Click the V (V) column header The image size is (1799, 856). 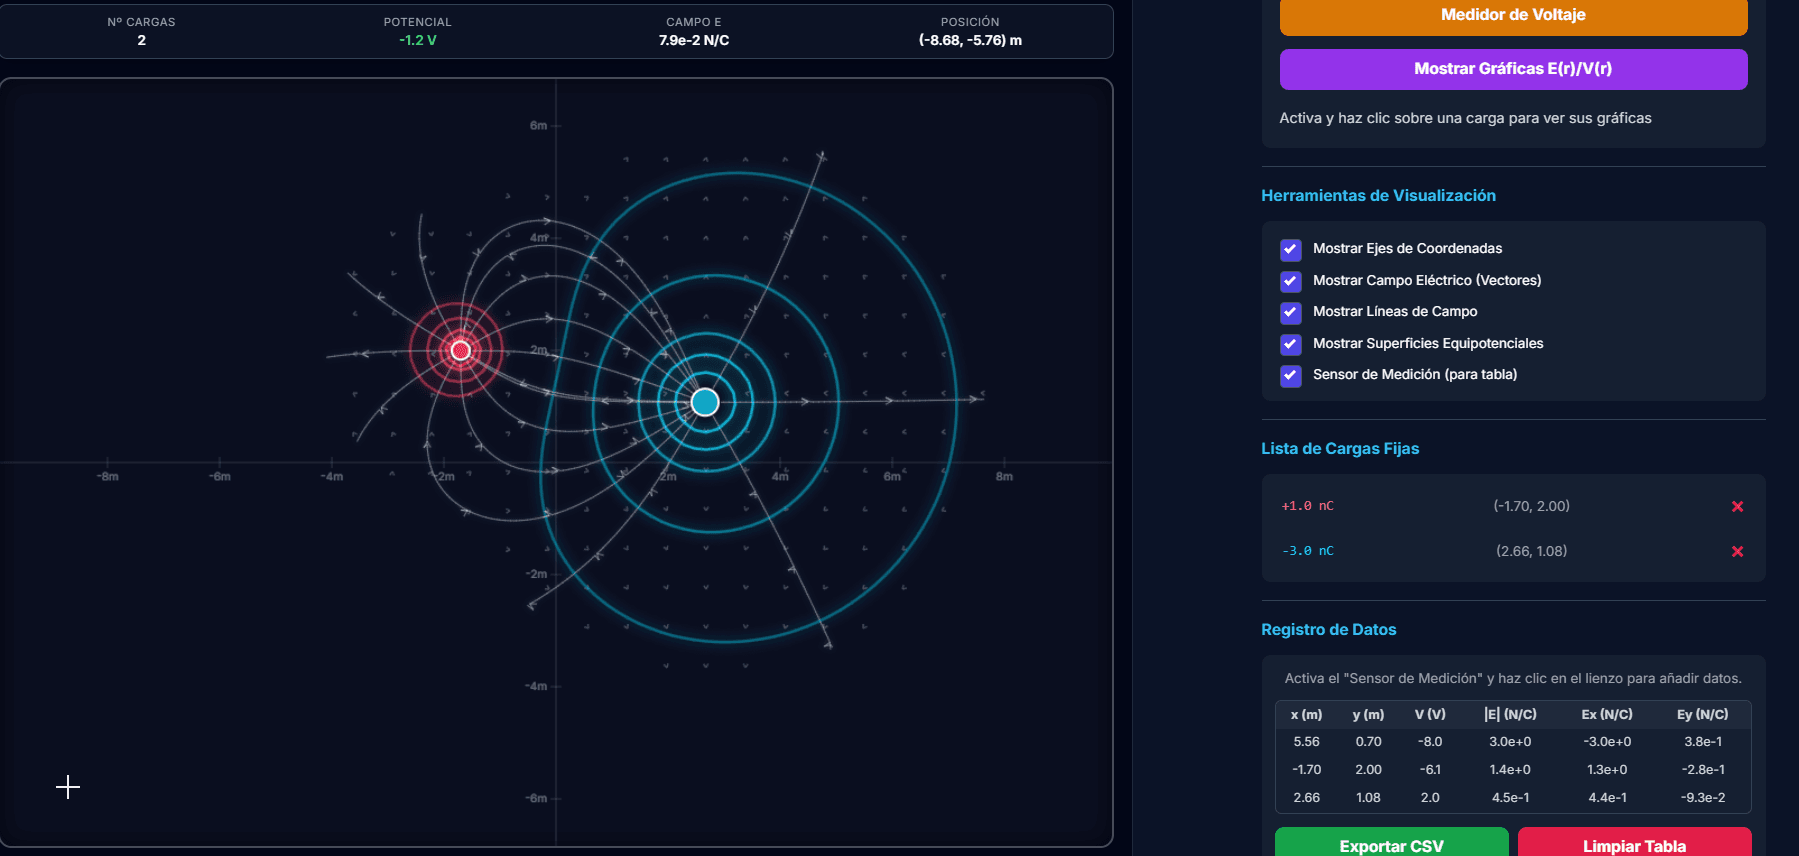pyautogui.click(x=1430, y=714)
